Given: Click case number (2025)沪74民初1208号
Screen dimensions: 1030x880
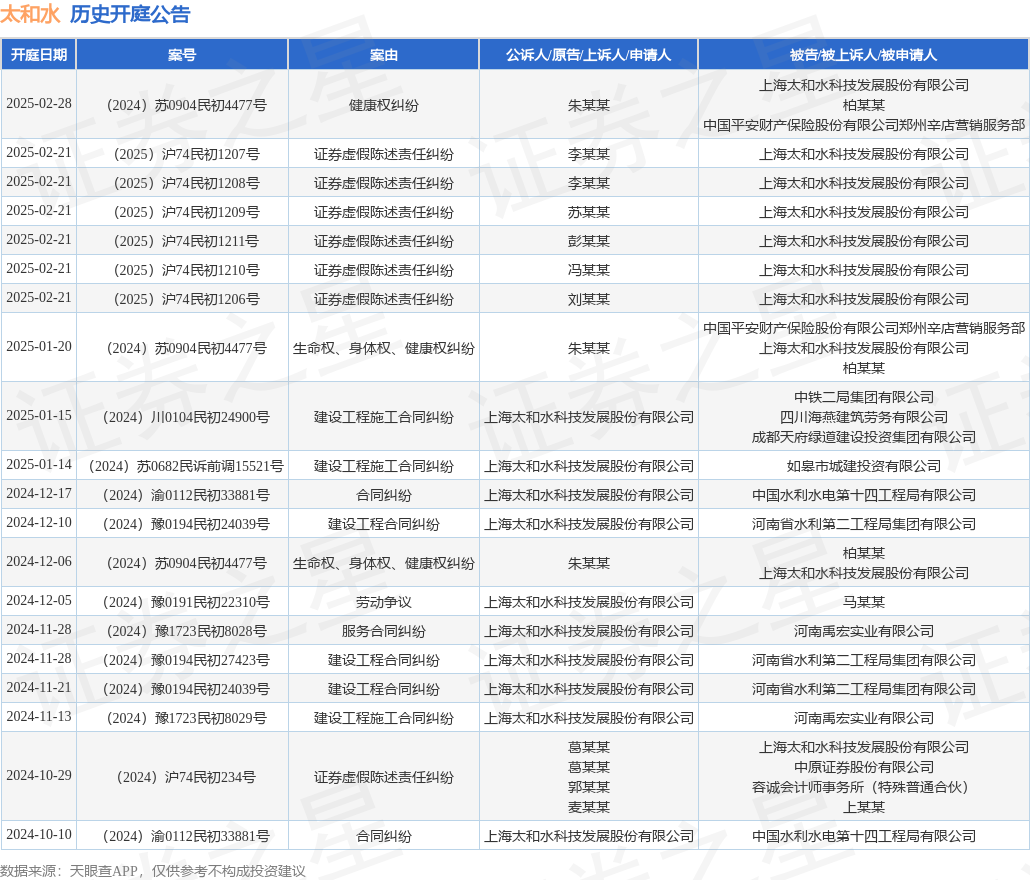Looking at the screenshot, I should click(x=187, y=183).
